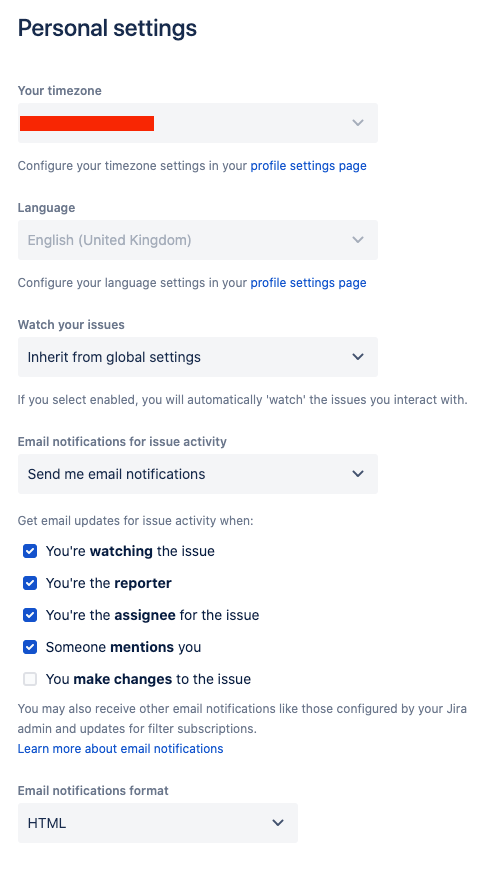The height and width of the screenshot is (873, 484).
Task: Open the Send me email notifications dropdown
Action: coord(198,474)
